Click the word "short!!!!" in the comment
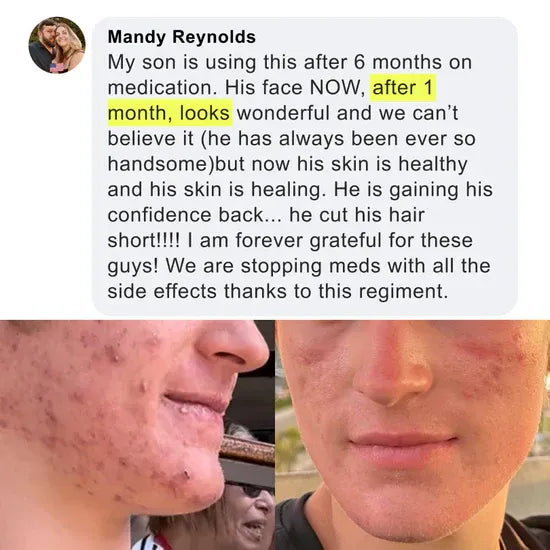The width and height of the screenshot is (550, 550). (x=144, y=241)
